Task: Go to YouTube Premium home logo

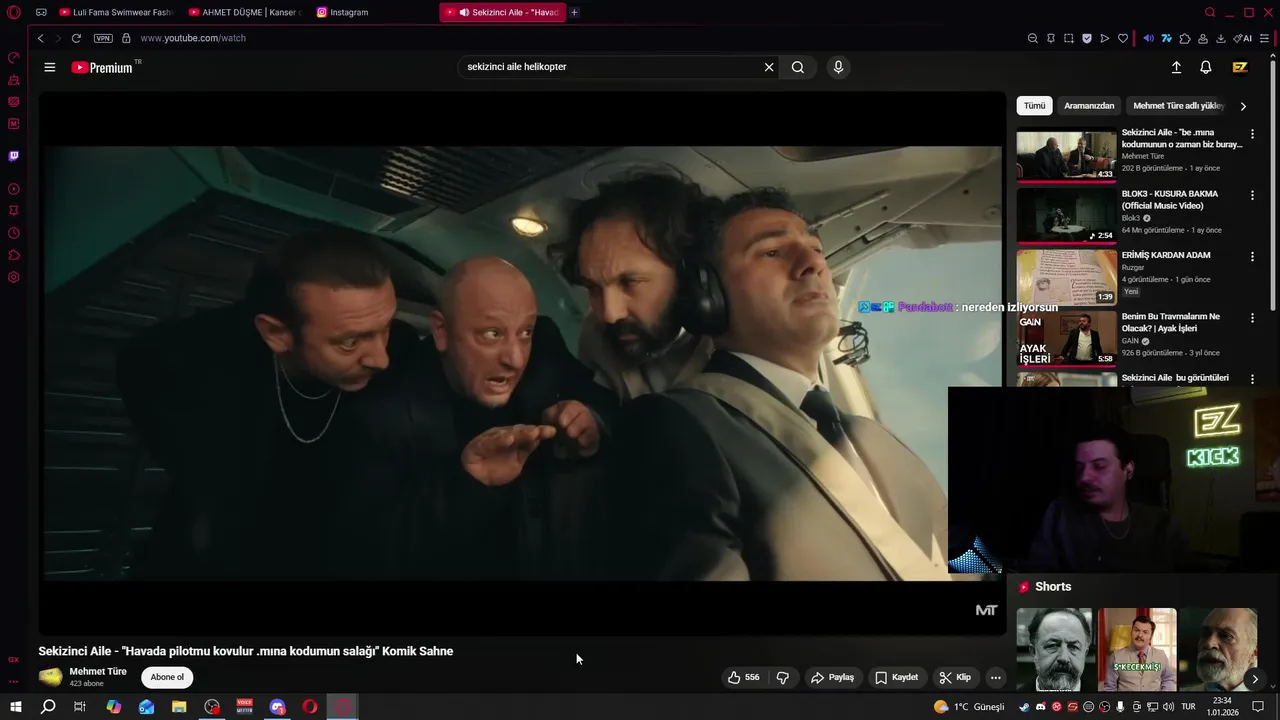Action: [x=103, y=67]
